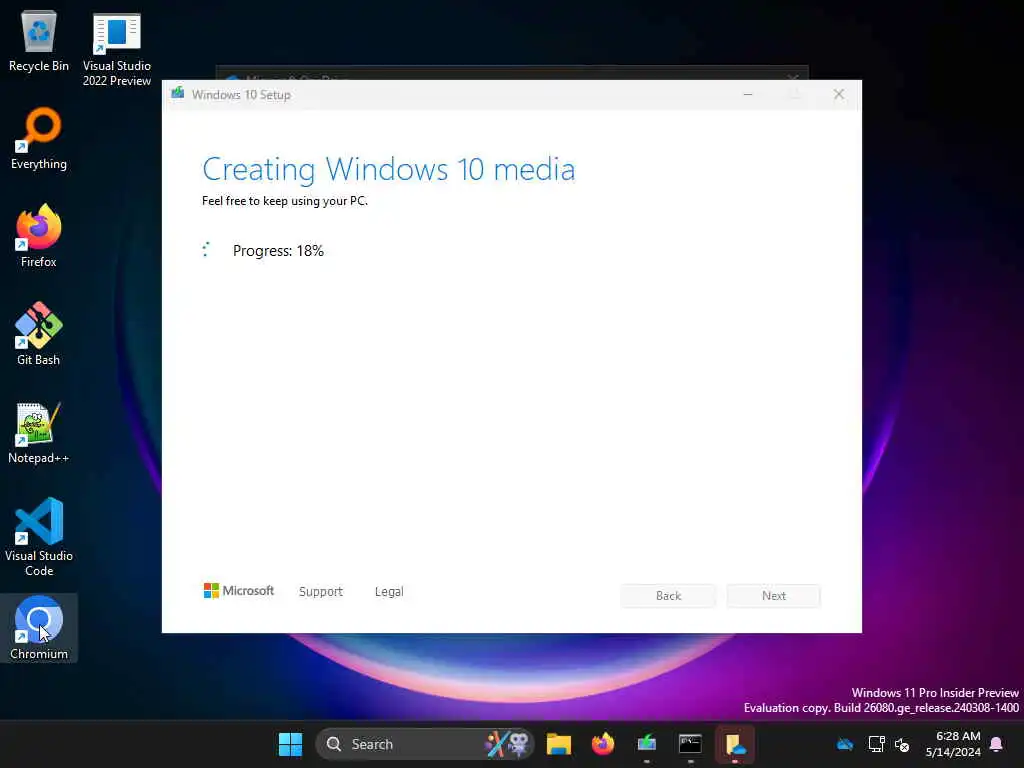Click the taskbar Search box
Viewport: 1024px width, 768px height.
(x=424, y=744)
